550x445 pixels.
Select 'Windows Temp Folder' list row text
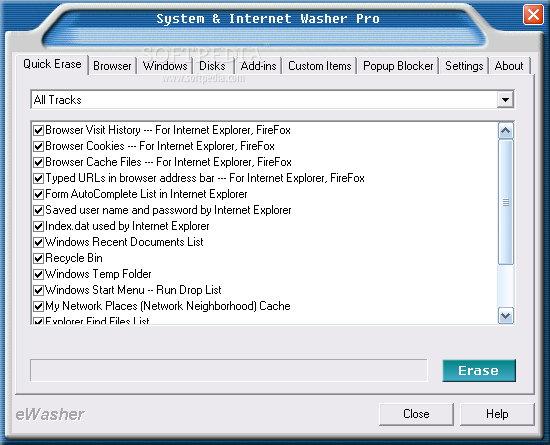pyautogui.click(x=98, y=274)
